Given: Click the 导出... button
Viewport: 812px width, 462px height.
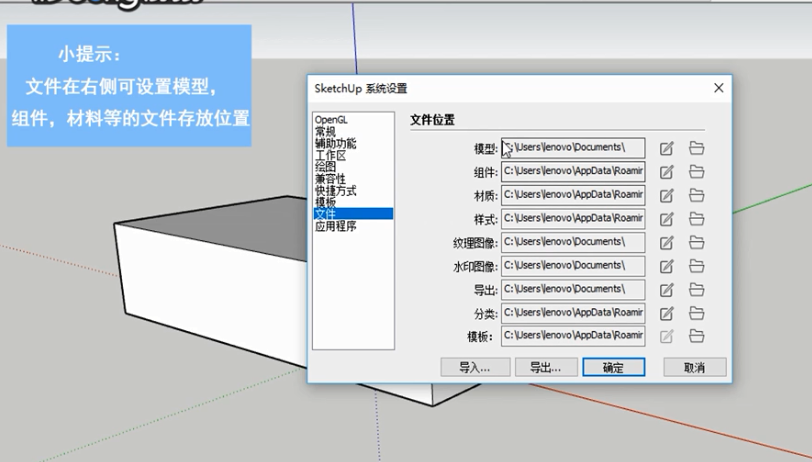Looking at the screenshot, I should pos(546,367).
